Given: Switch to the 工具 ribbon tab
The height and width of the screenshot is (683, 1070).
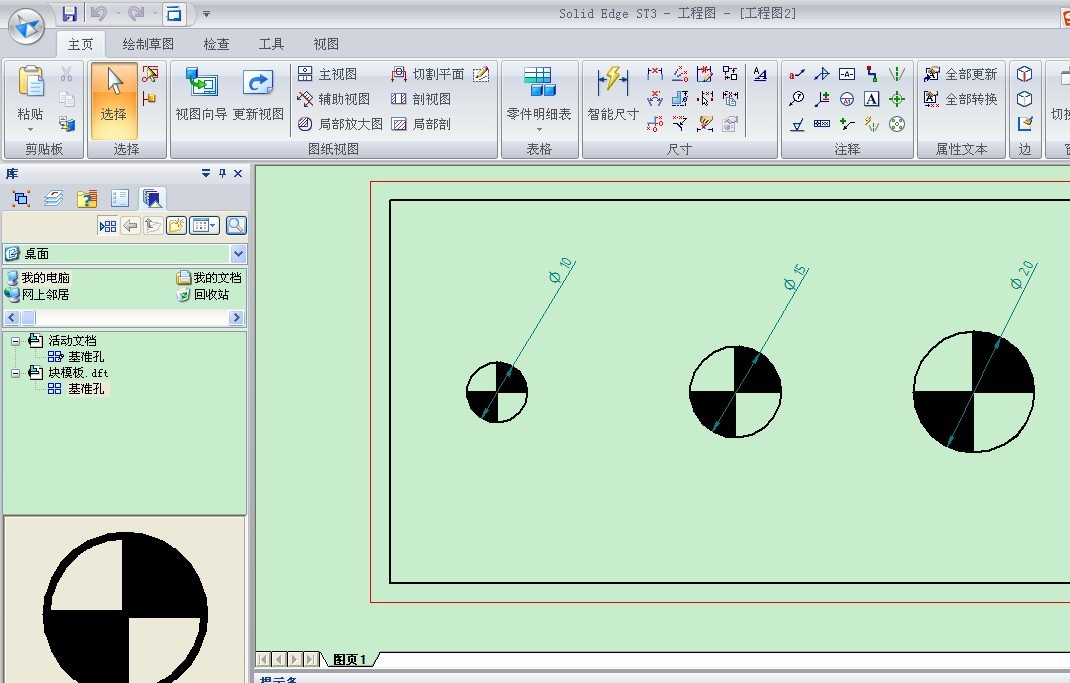Looking at the screenshot, I should point(271,44).
